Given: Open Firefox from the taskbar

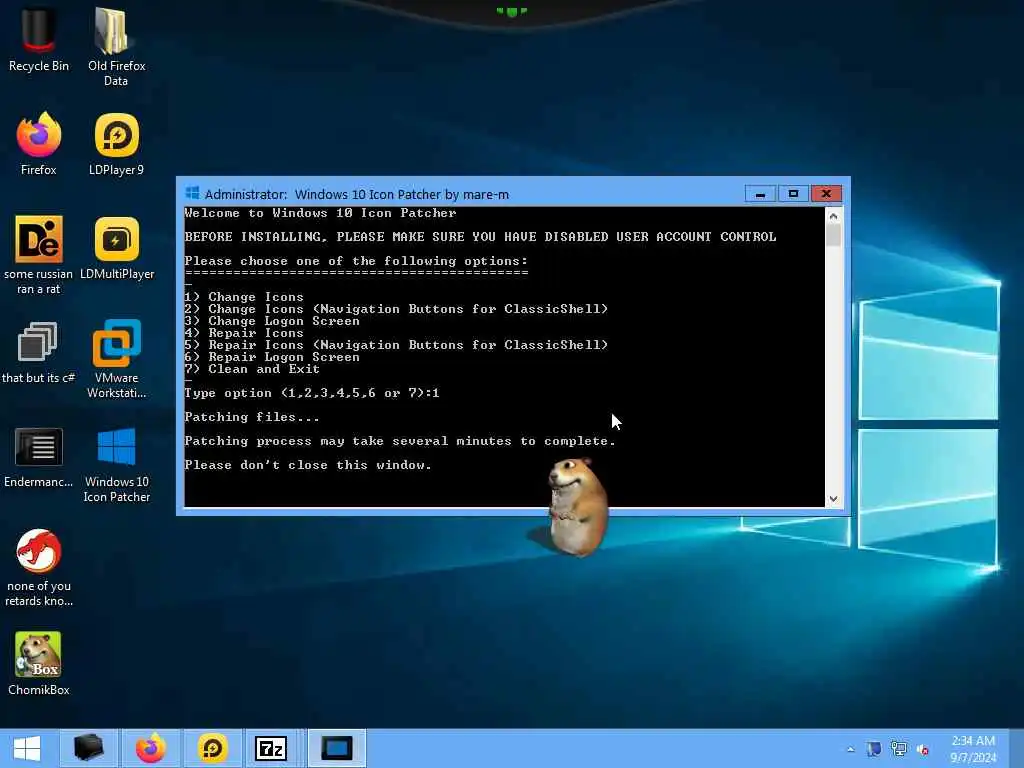Looking at the screenshot, I should tap(150, 748).
